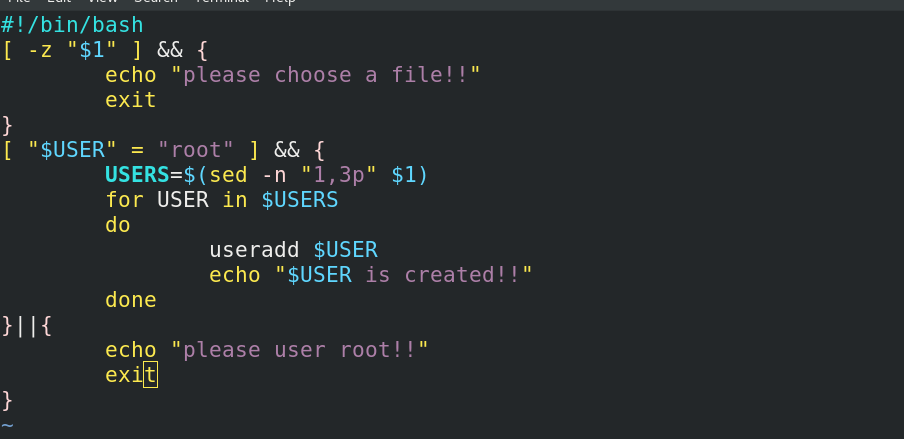The image size is (904, 439).
Task: Click echo before "please user root!!"
Action: (x=131, y=350)
